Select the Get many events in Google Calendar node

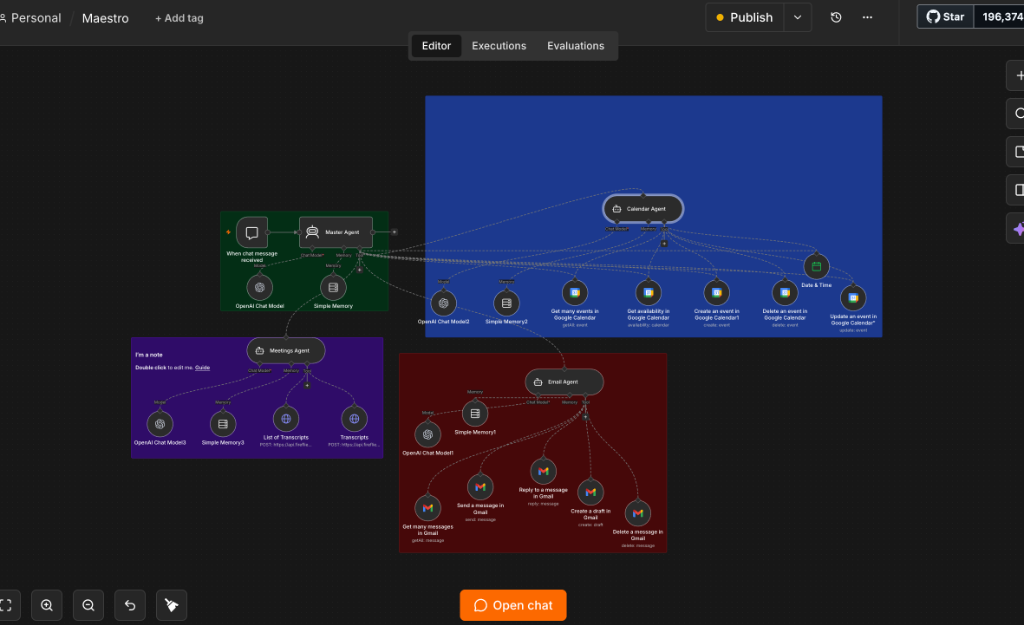coord(575,293)
